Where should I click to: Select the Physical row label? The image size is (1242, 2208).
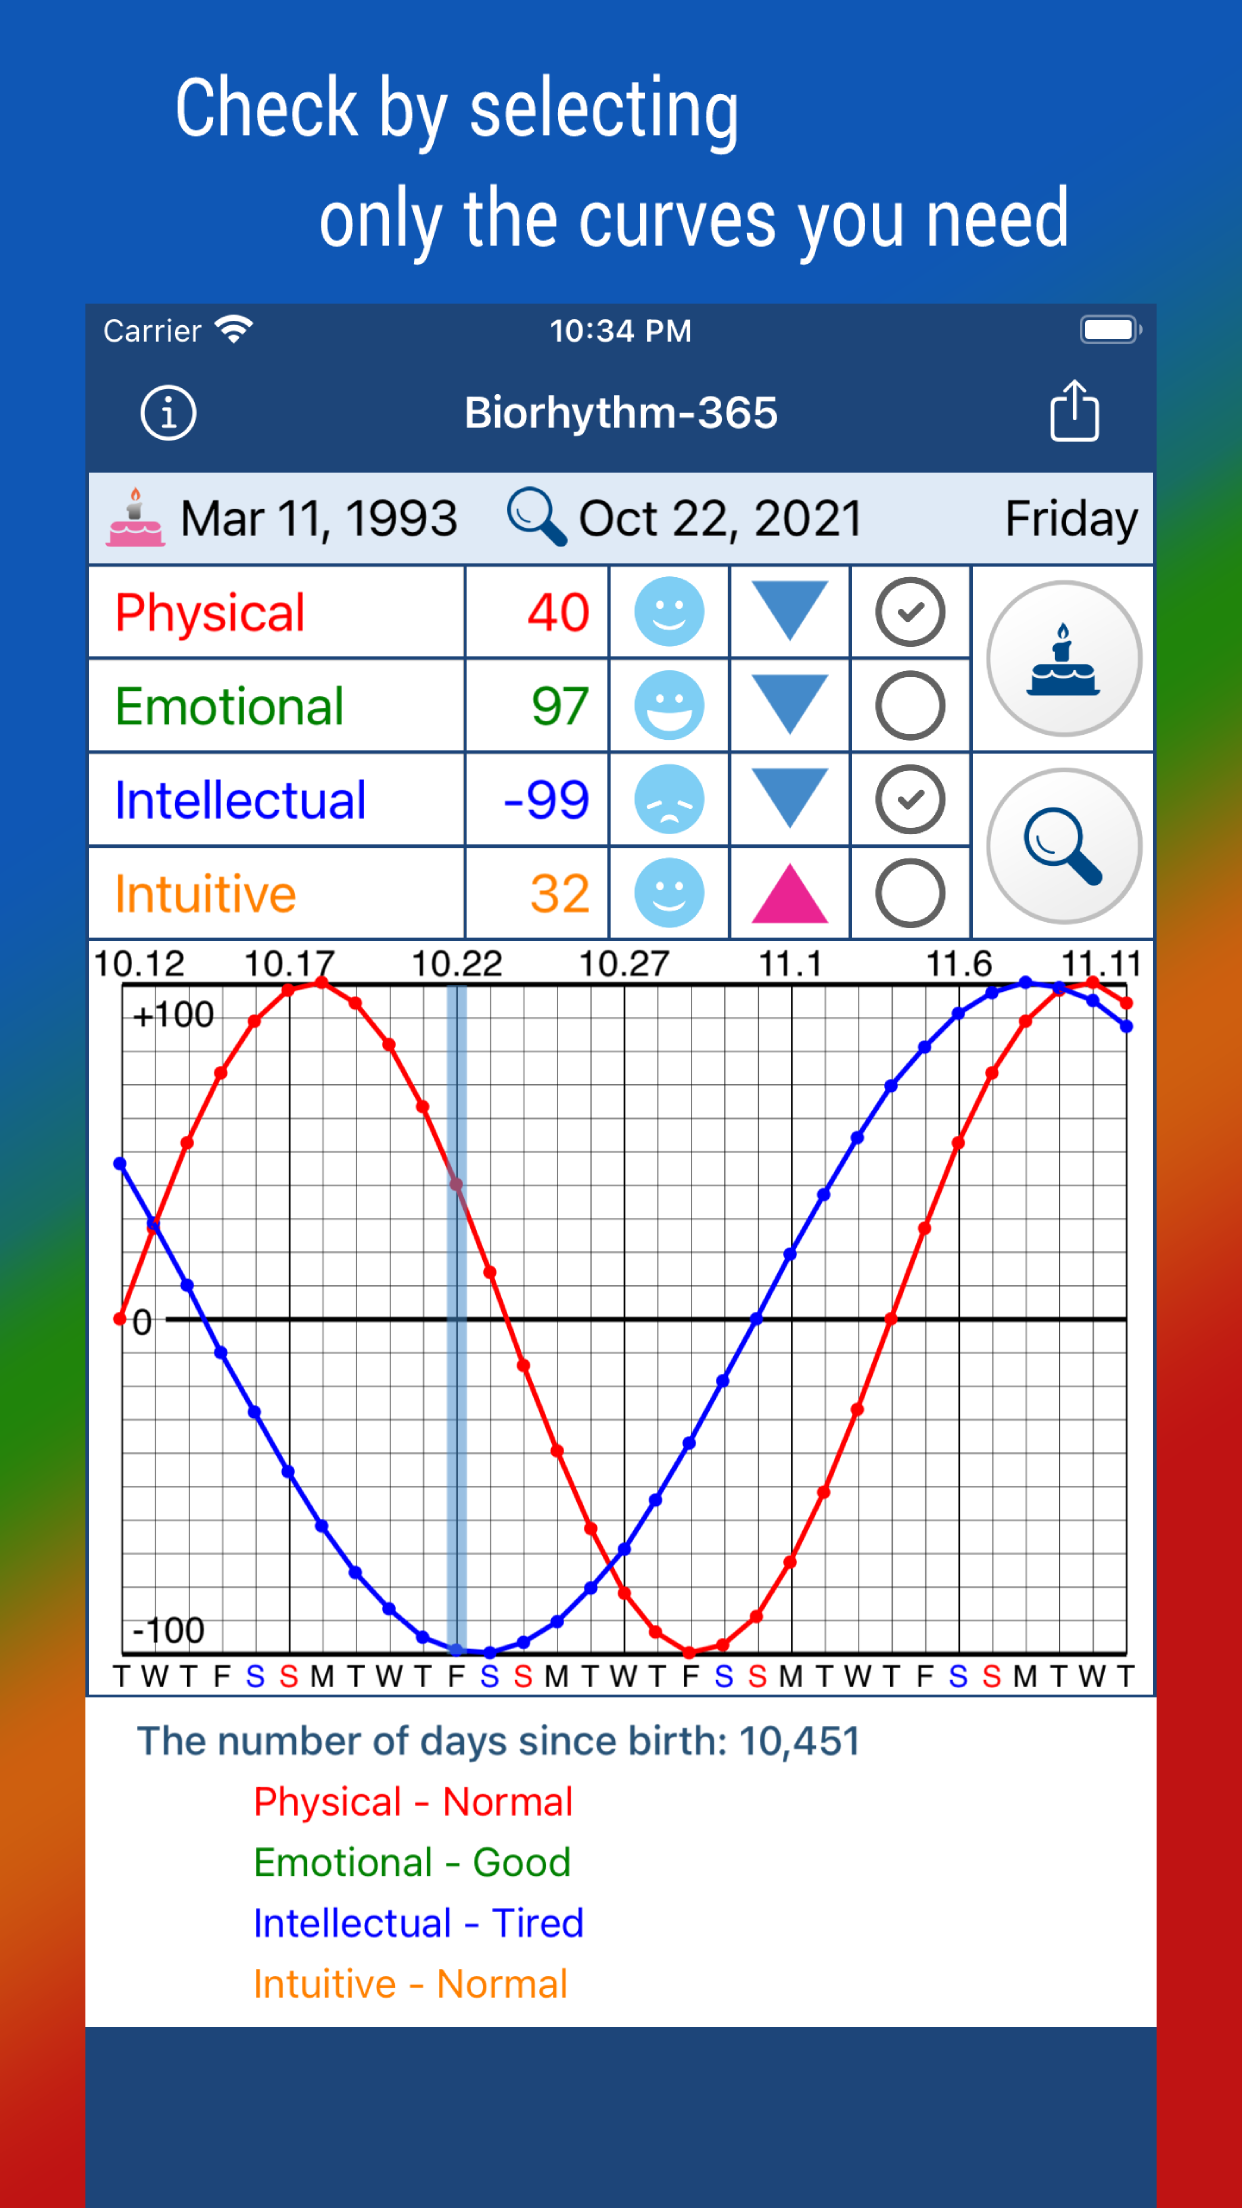coord(210,613)
